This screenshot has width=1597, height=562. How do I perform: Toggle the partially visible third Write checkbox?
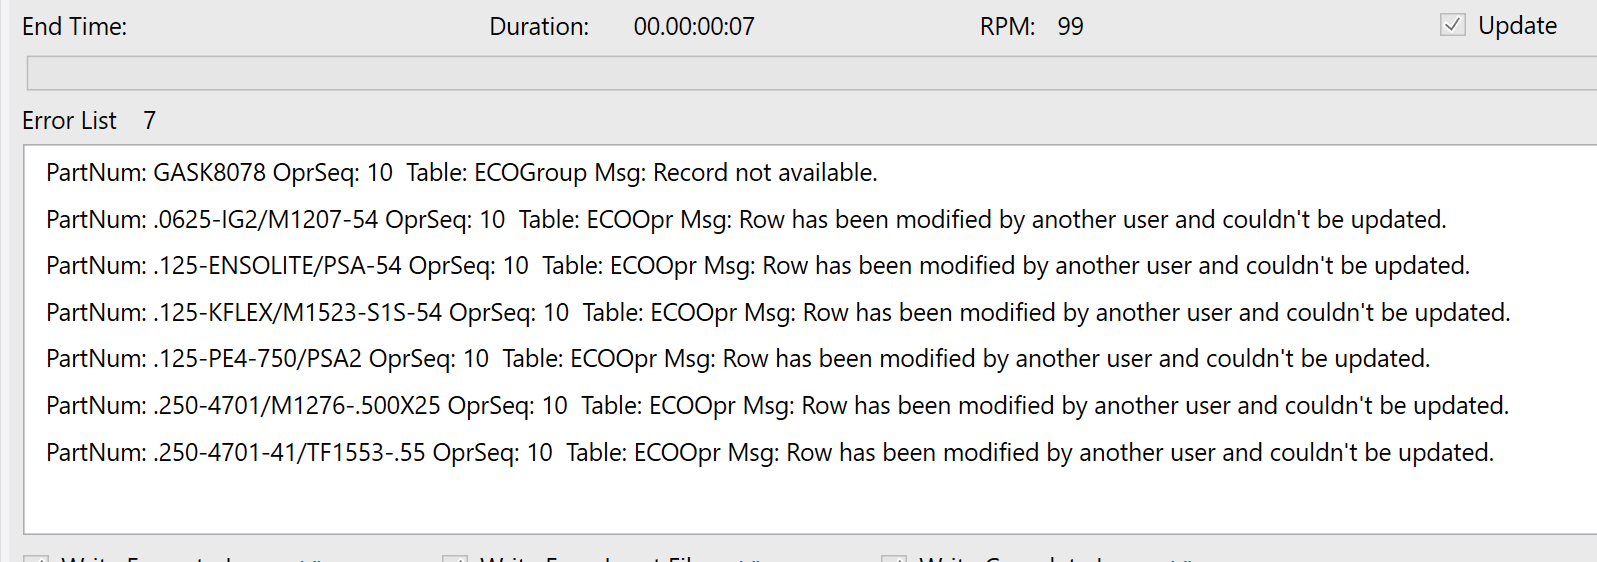894,558
